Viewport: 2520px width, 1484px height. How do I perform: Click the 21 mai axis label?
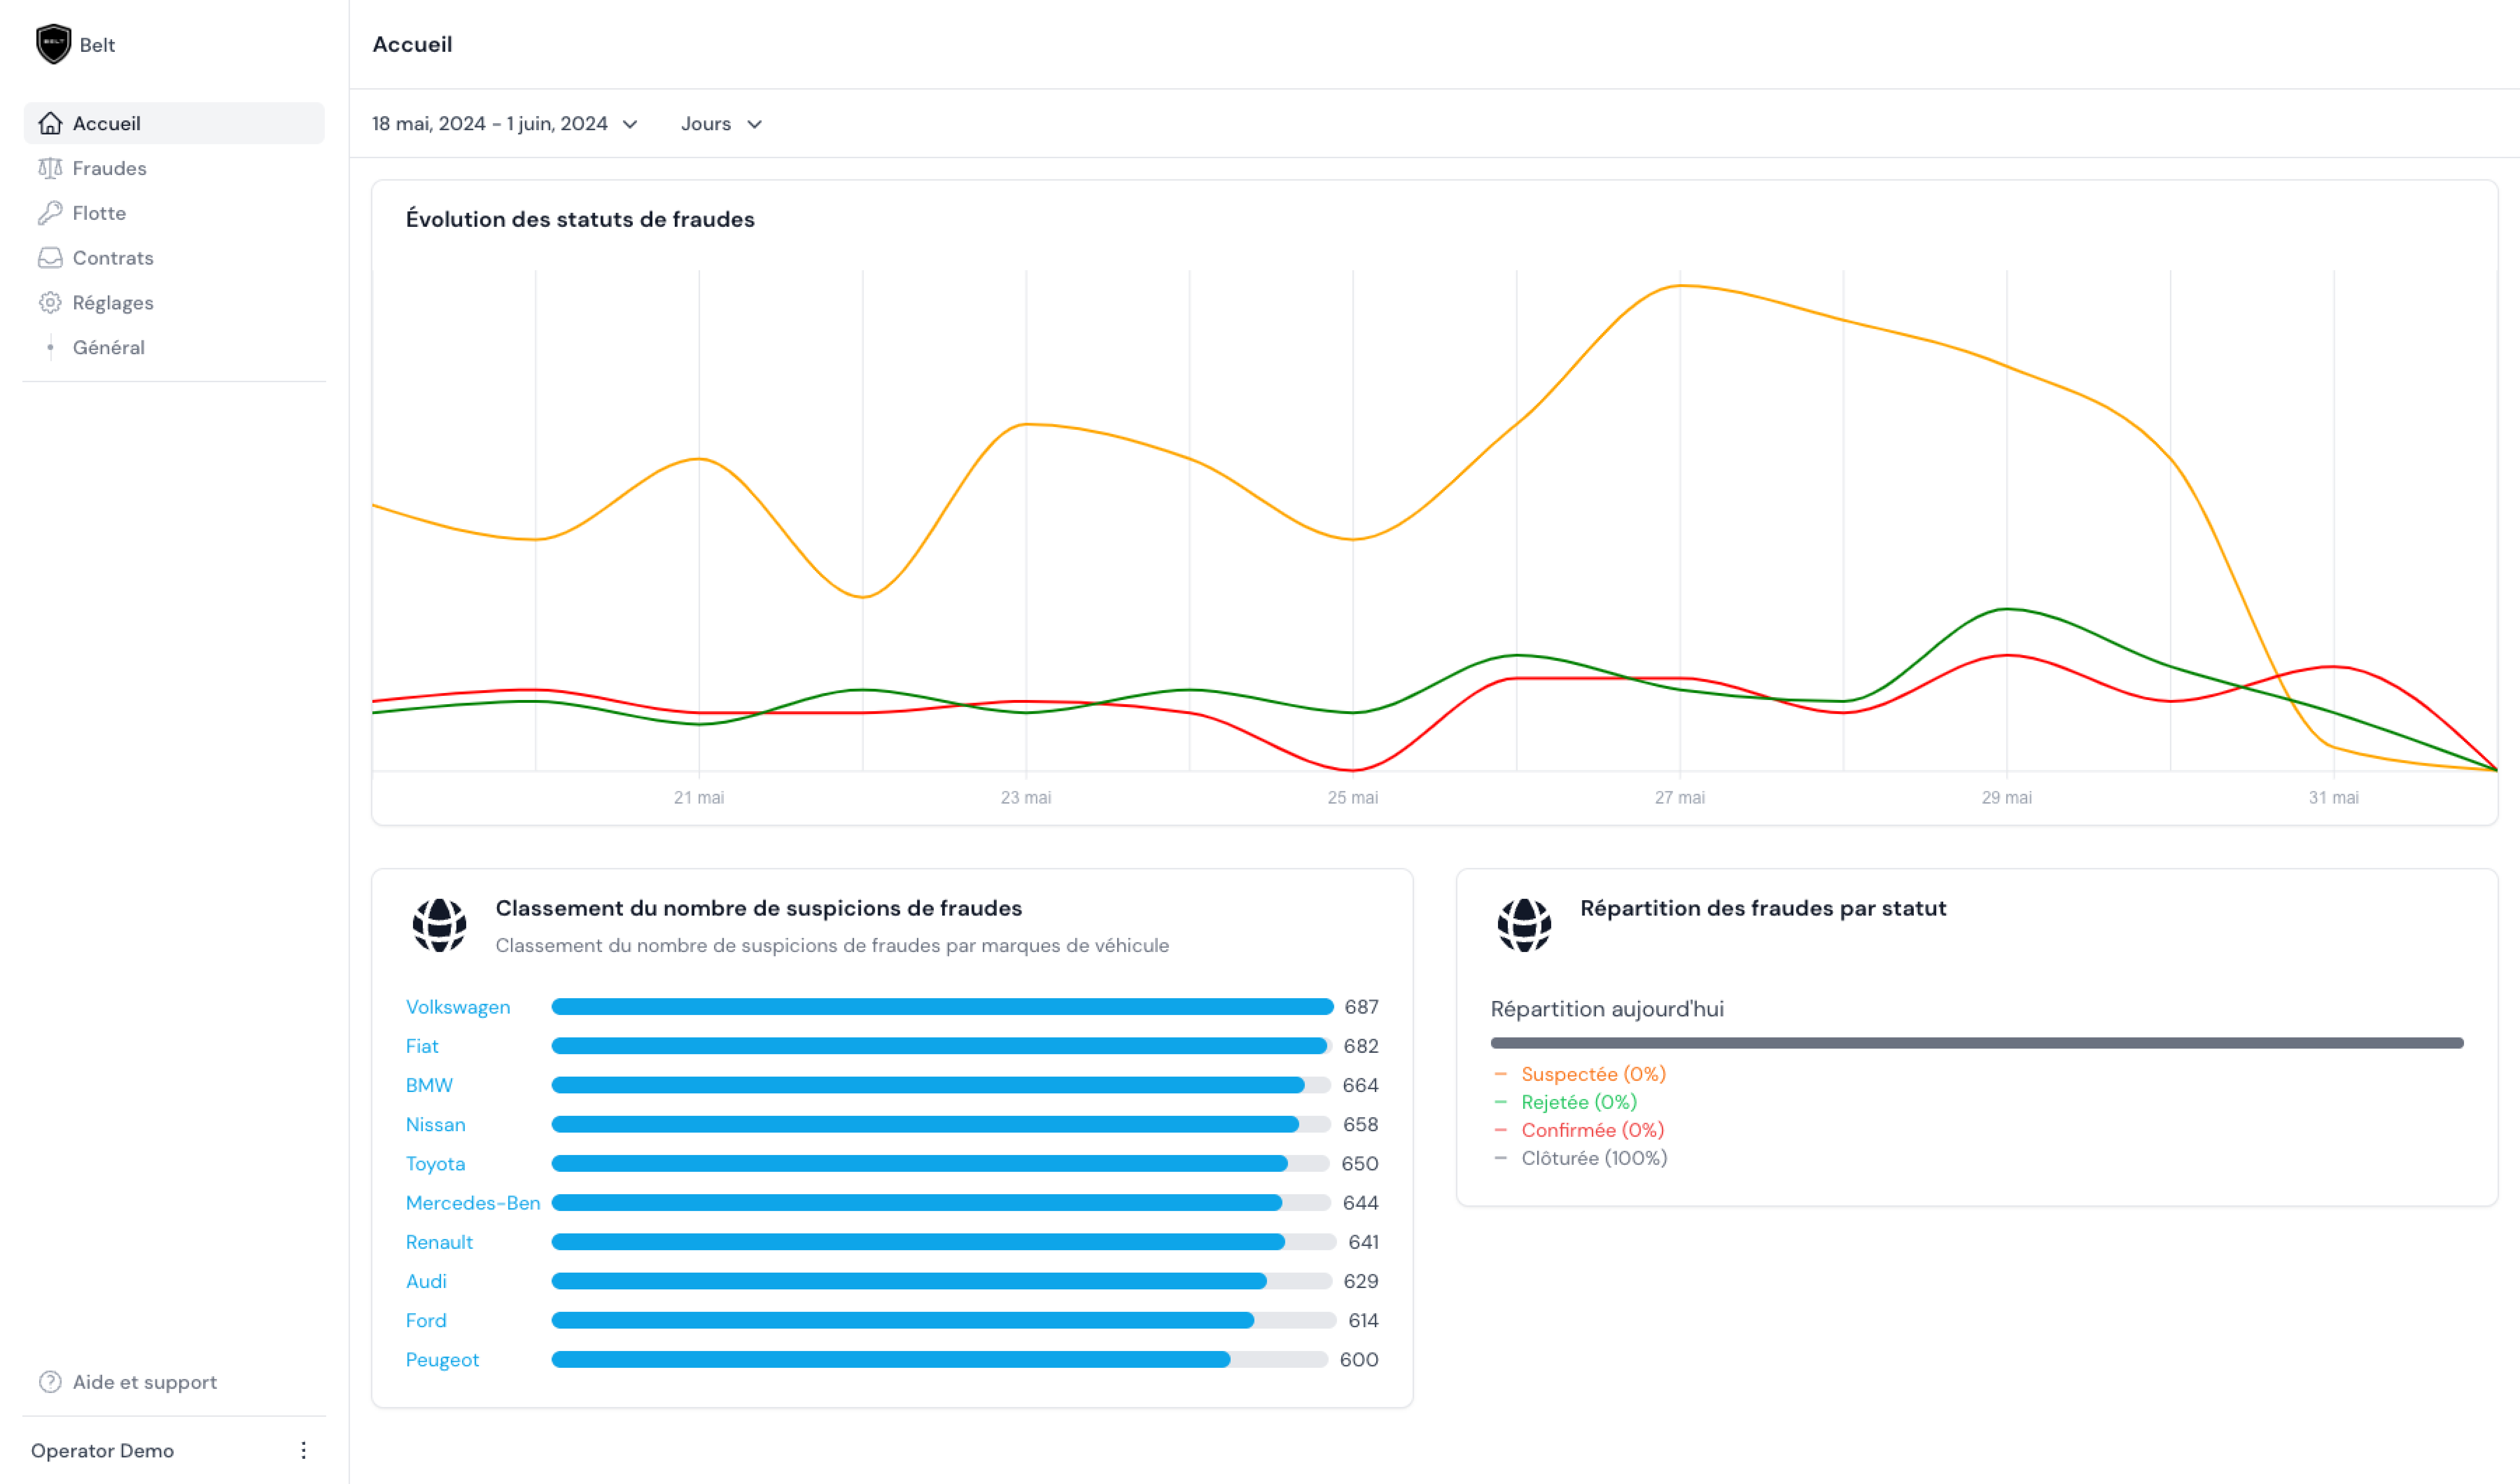(699, 798)
